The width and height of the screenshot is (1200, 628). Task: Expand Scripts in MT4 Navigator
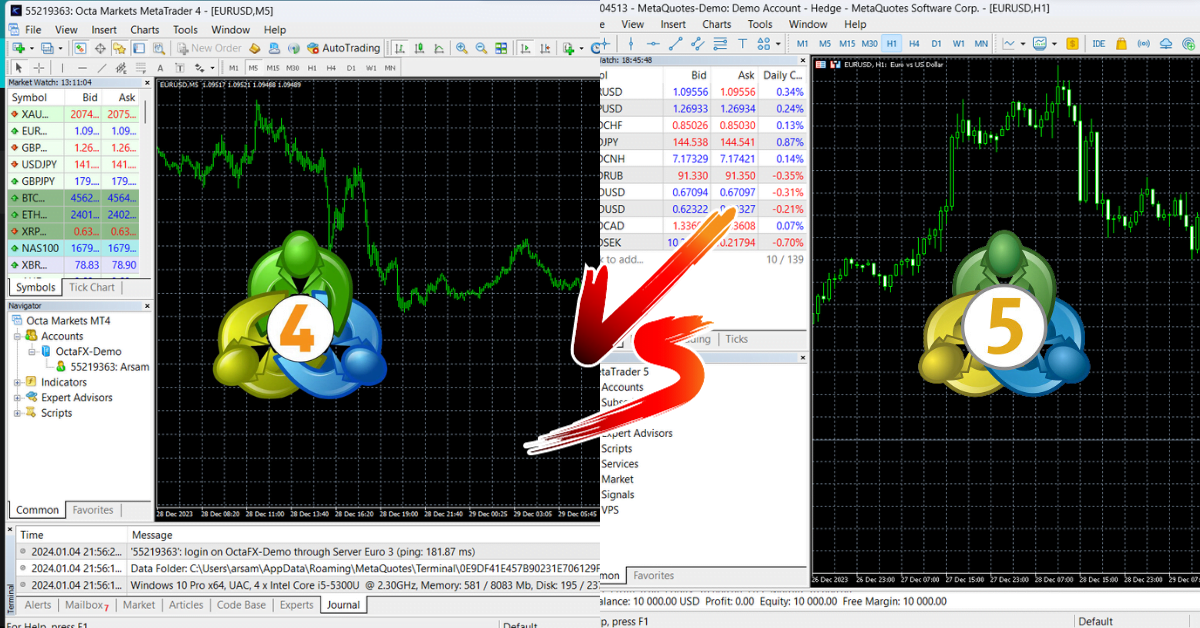pos(17,413)
